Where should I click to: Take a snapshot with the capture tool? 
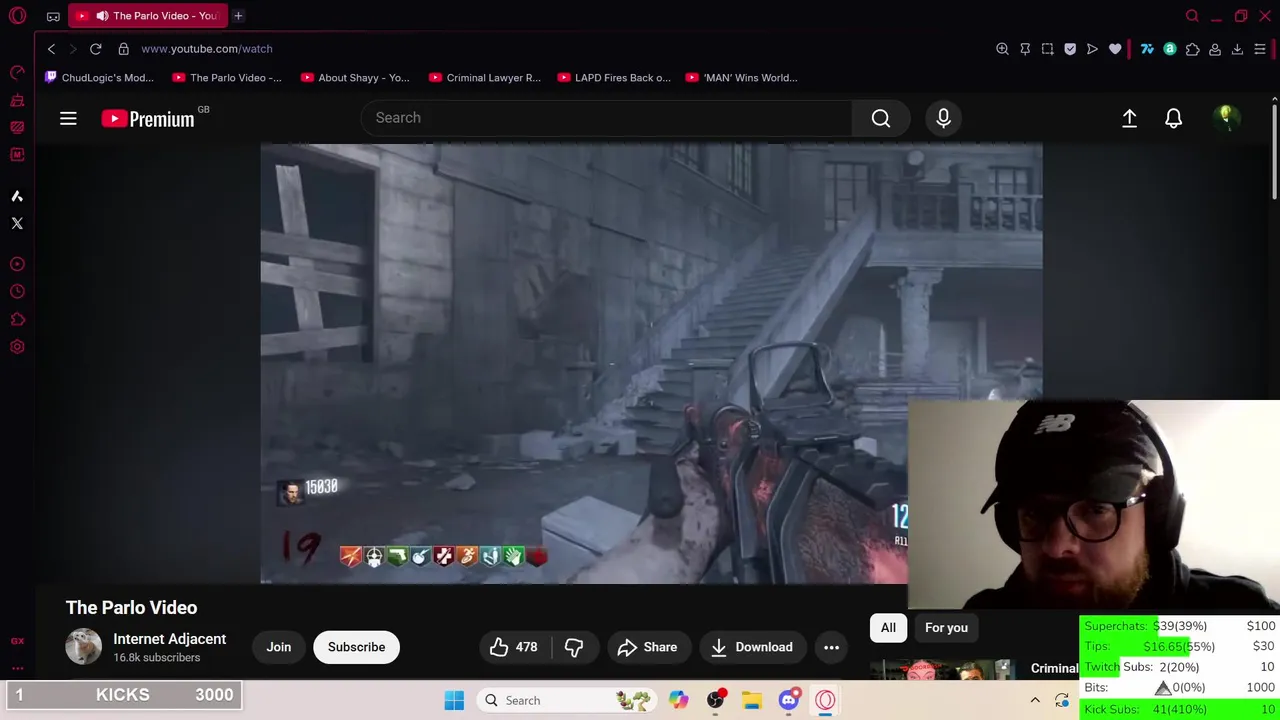tap(1047, 49)
